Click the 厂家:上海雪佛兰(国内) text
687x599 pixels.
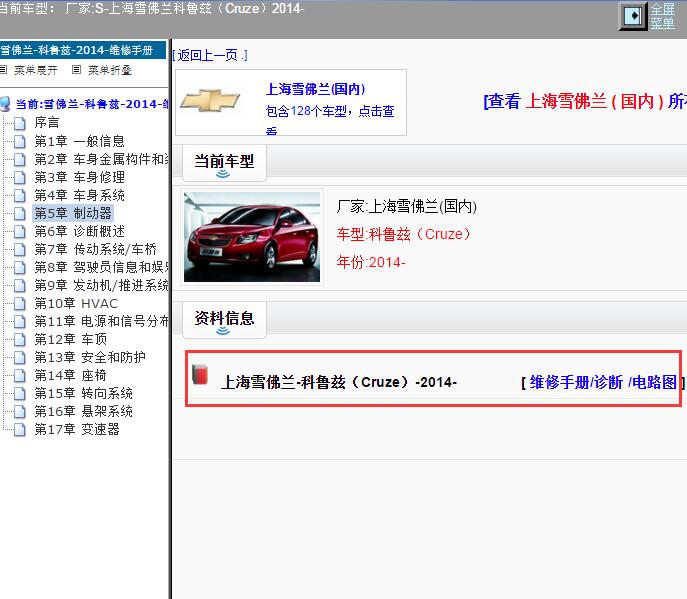click(407, 206)
